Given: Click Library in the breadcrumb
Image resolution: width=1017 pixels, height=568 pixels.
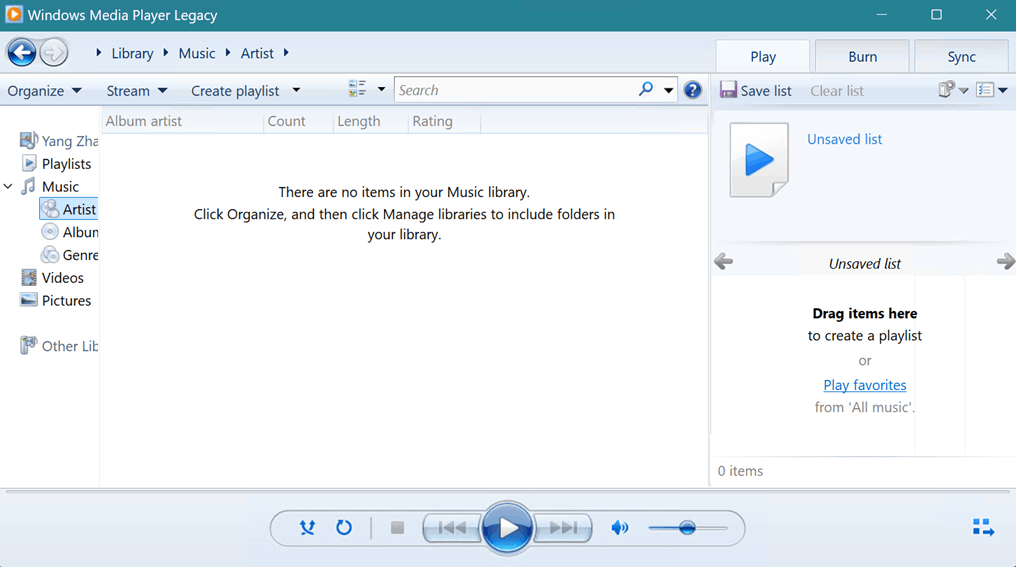Looking at the screenshot, I should 132,53.
